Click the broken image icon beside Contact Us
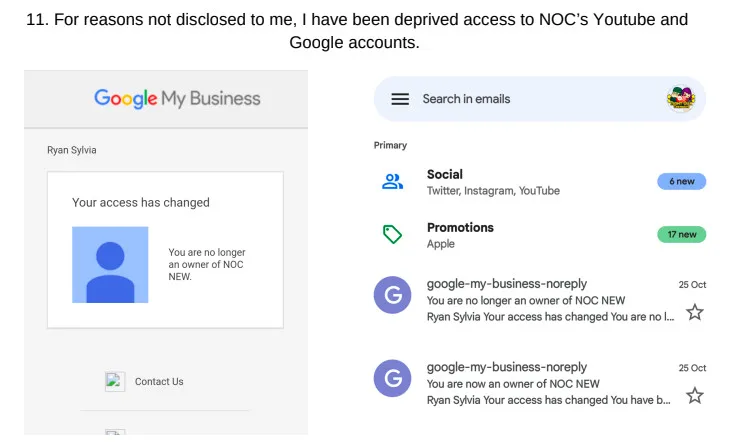The height and width of the screenshot is (442, 729). [x=115, y=381]
